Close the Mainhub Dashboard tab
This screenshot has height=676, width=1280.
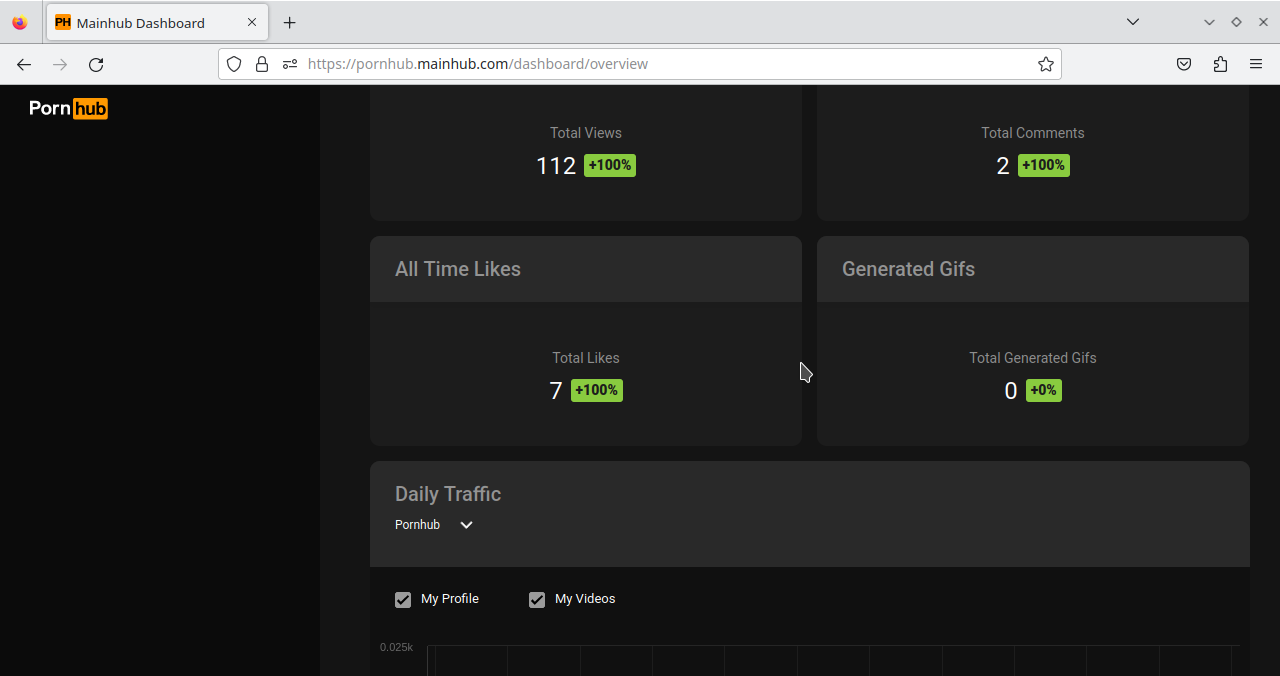pos(252,22)
